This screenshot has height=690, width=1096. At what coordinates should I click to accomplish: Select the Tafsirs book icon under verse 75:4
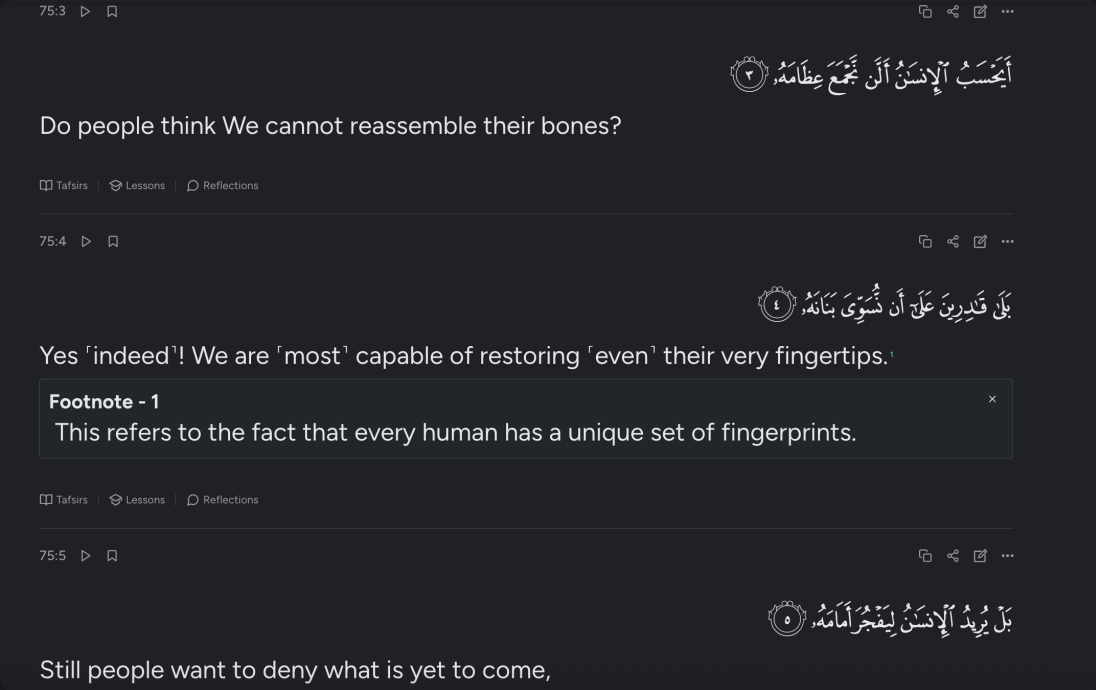tap(44, 499)
